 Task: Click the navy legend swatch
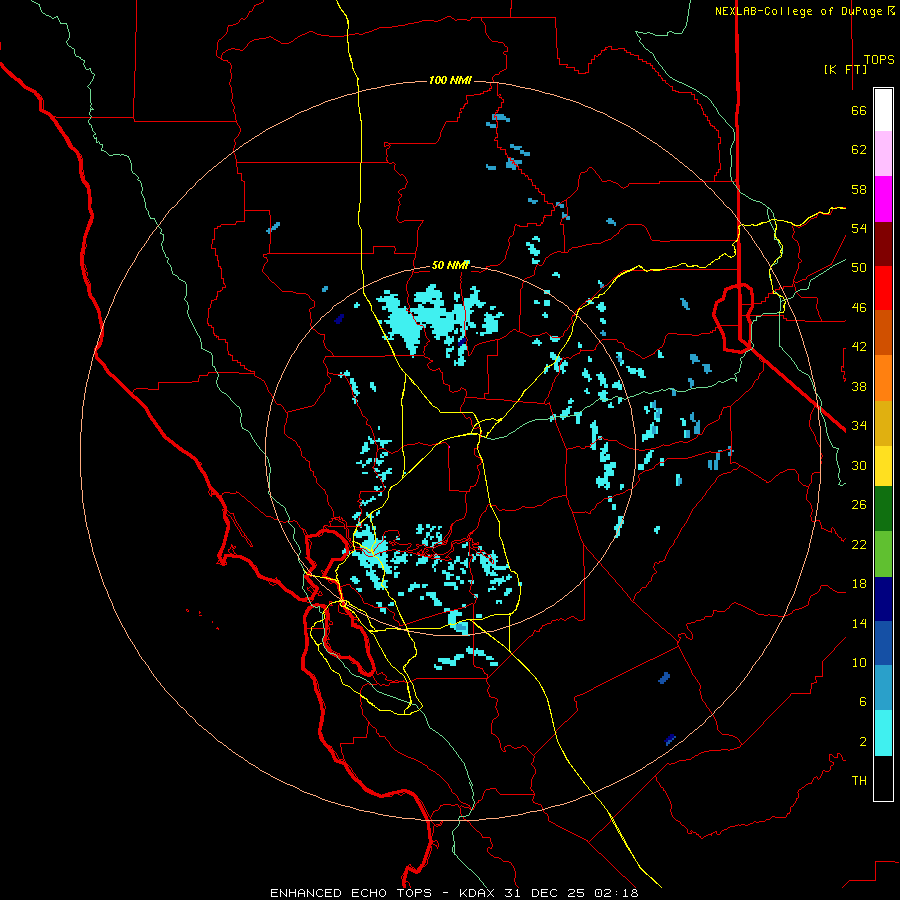point(883,599)
